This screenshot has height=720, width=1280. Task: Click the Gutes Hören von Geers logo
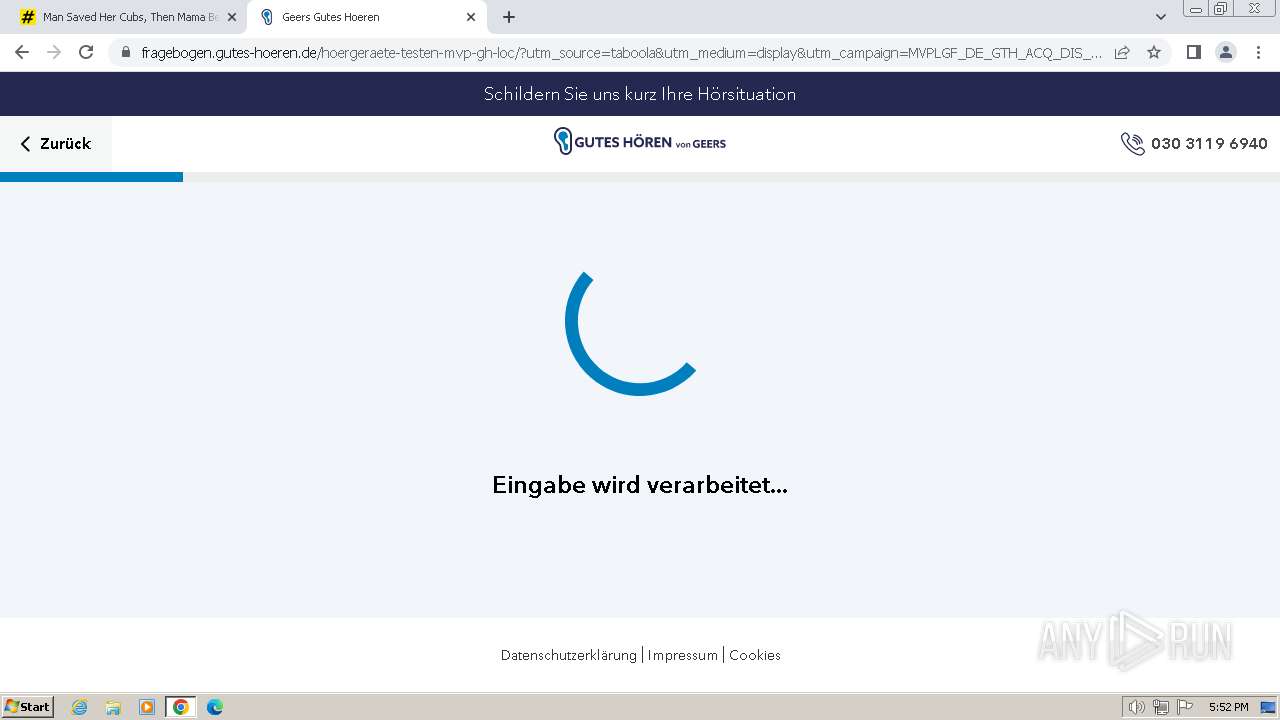pyautogui.click(x=640, y=142)
